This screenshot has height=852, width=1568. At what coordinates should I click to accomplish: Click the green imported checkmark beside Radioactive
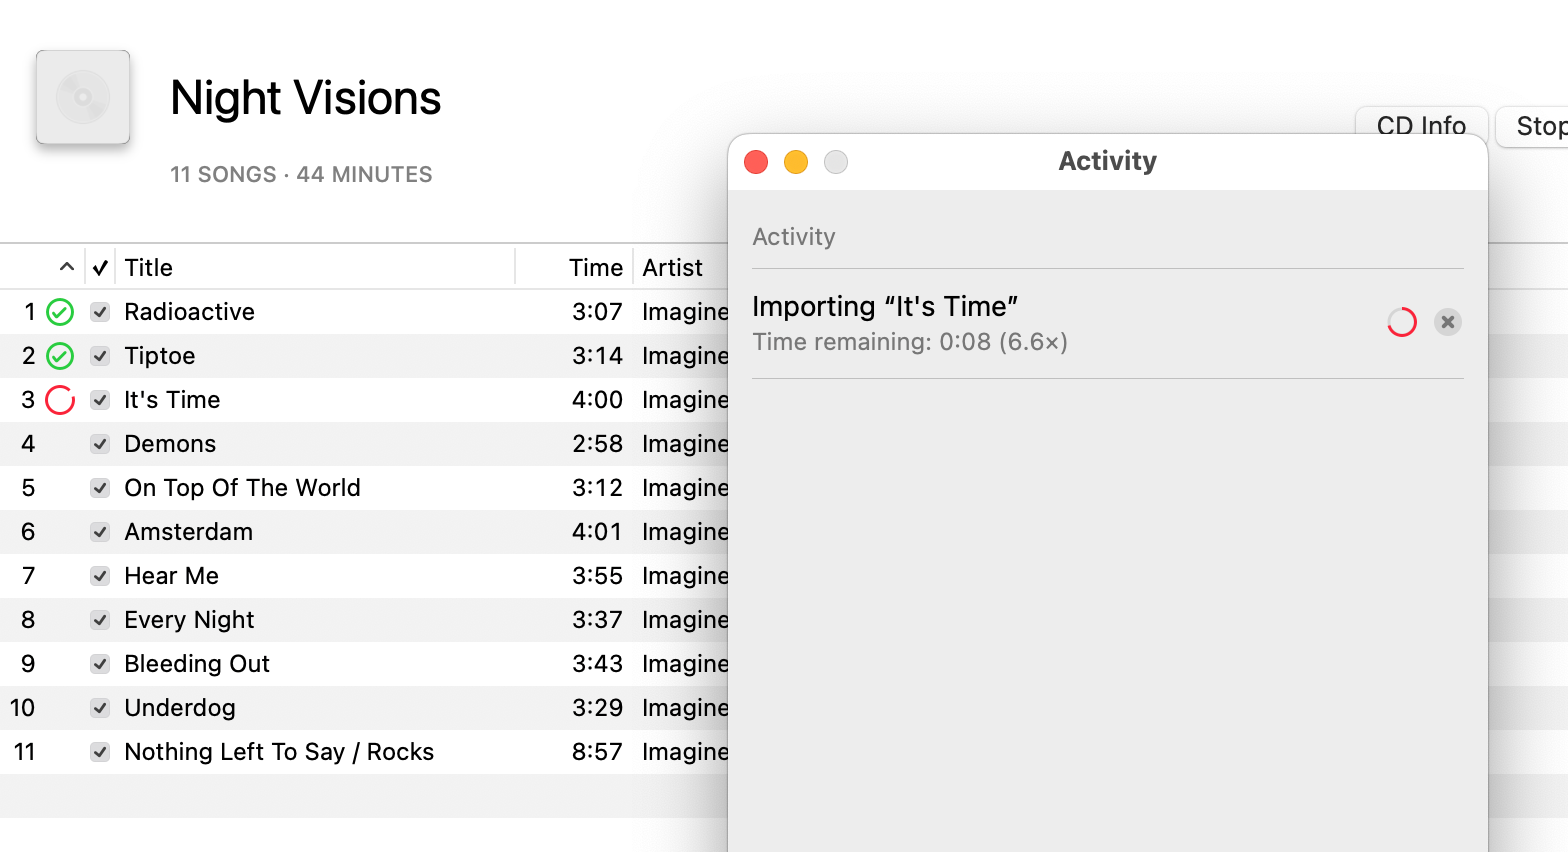click(x=60, y=312)
